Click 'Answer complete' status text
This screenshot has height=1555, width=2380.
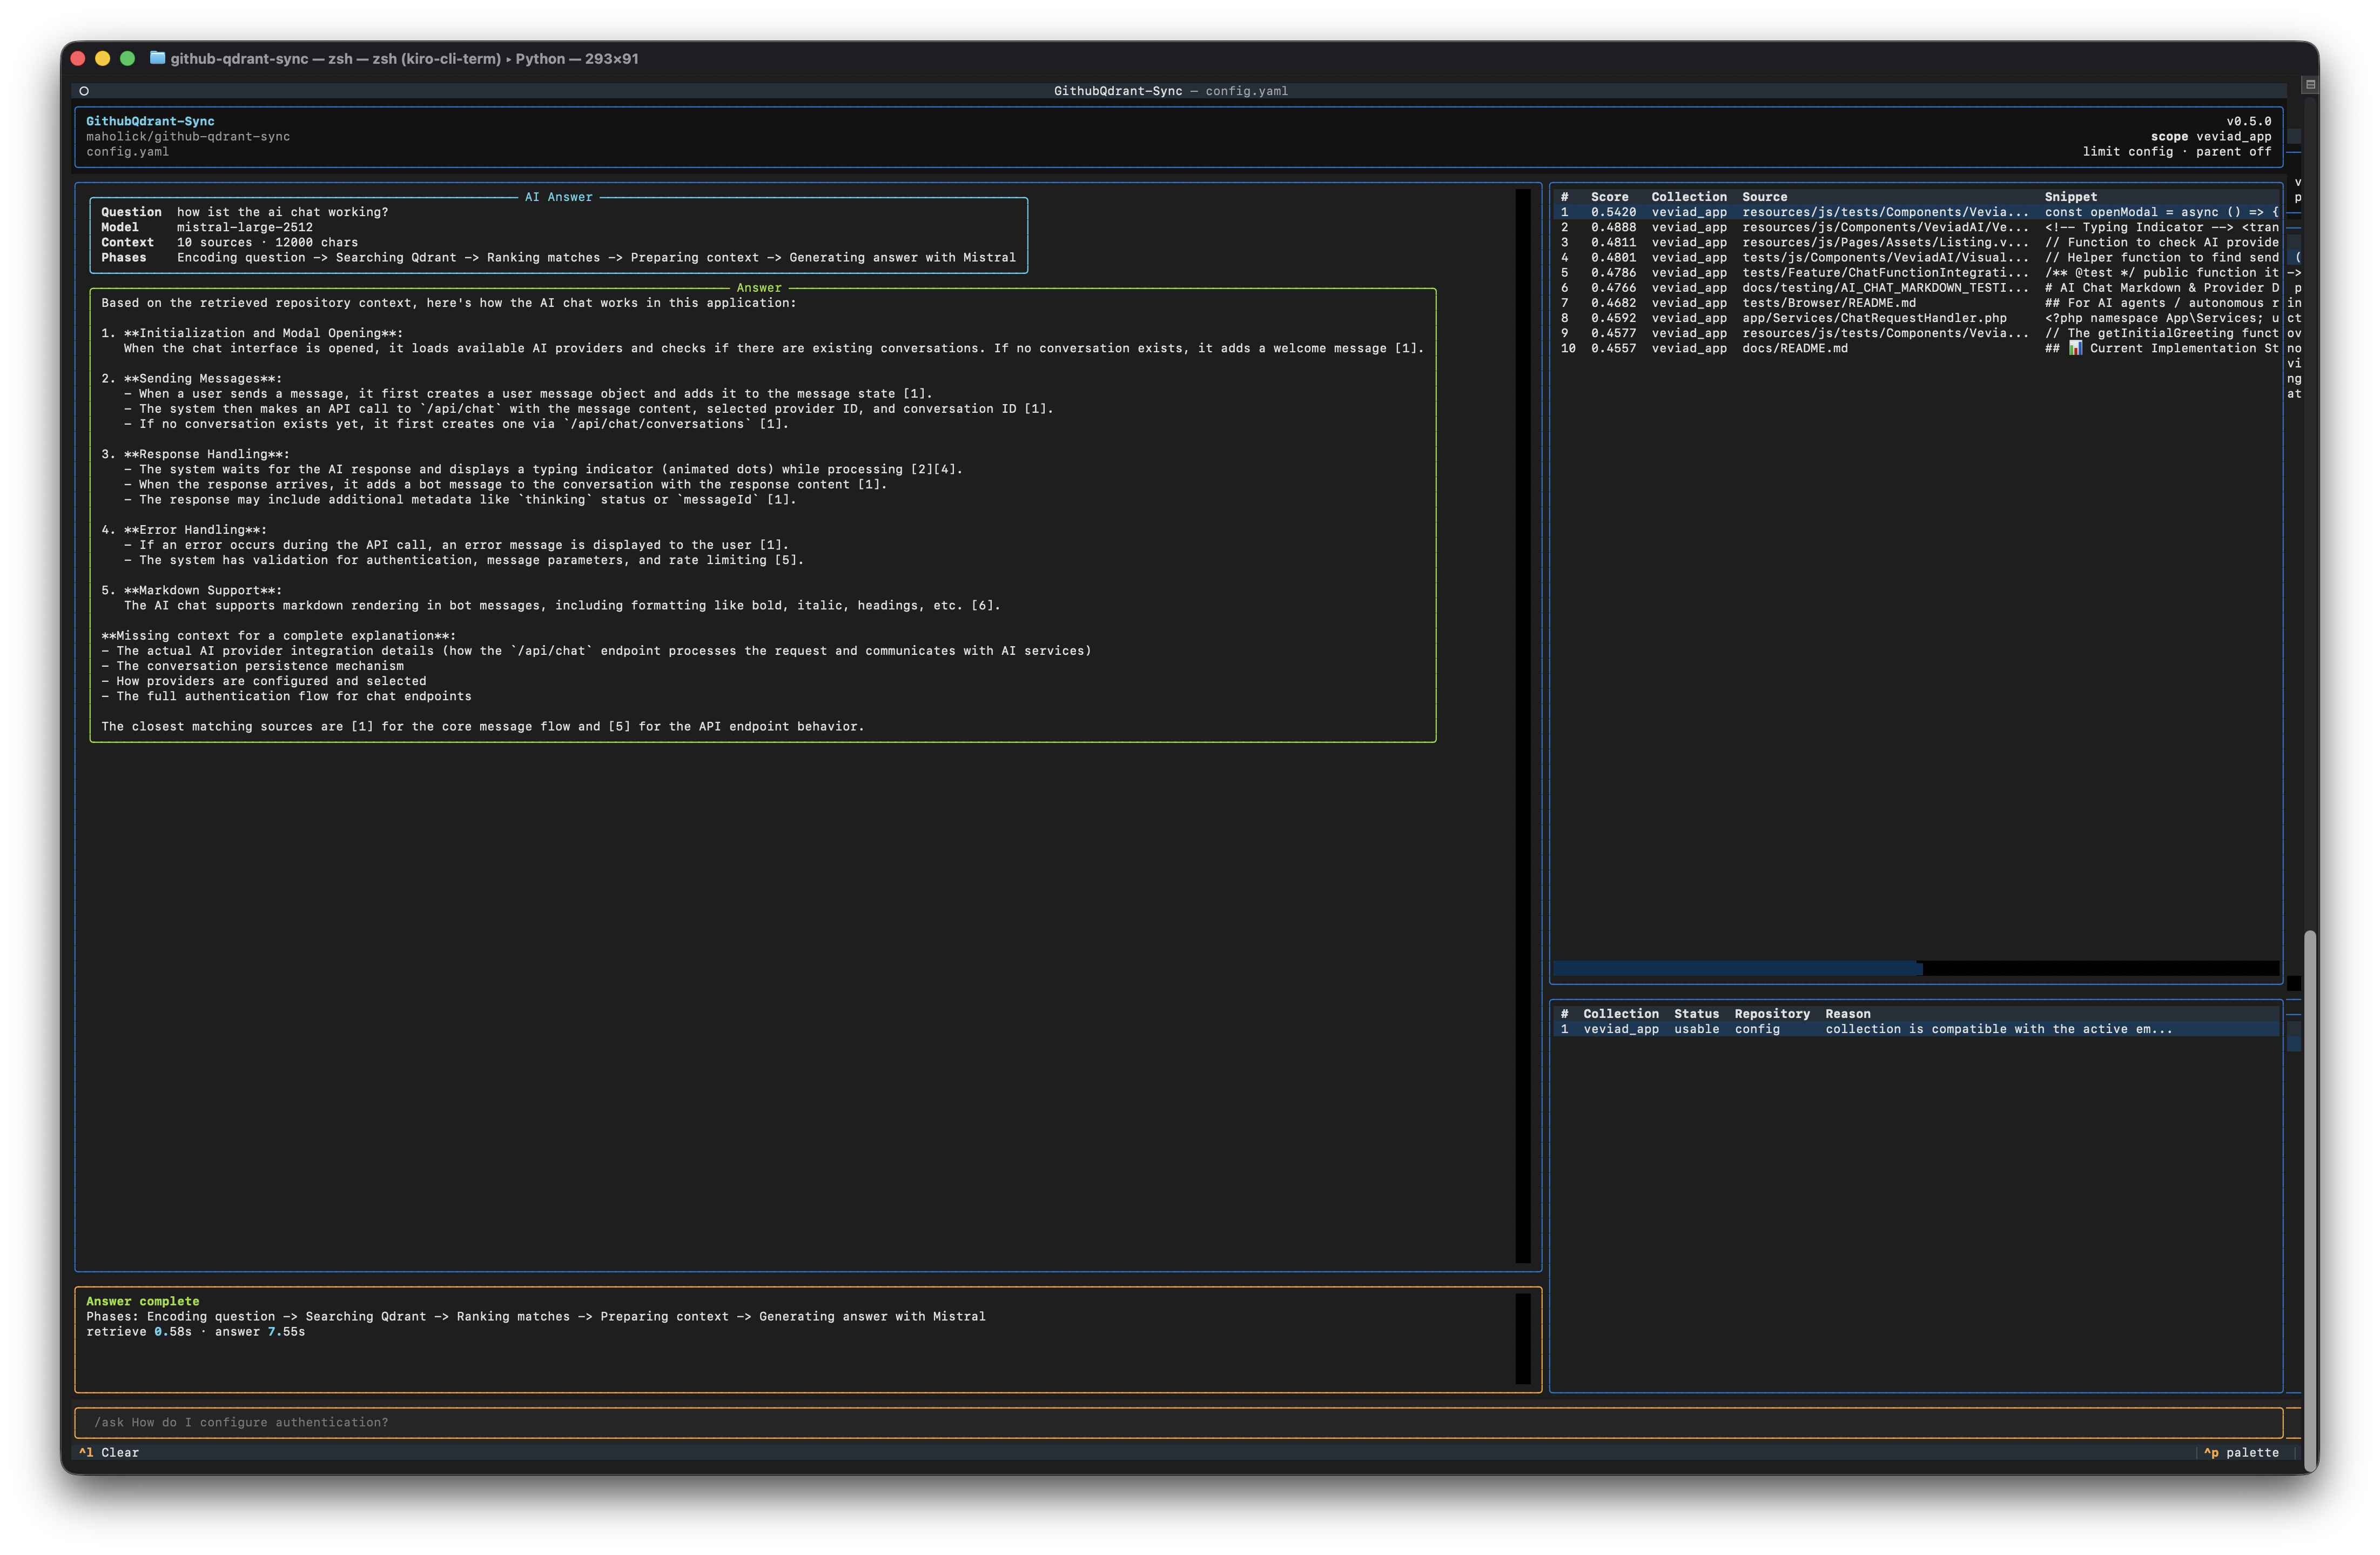tap(142, 1301)
